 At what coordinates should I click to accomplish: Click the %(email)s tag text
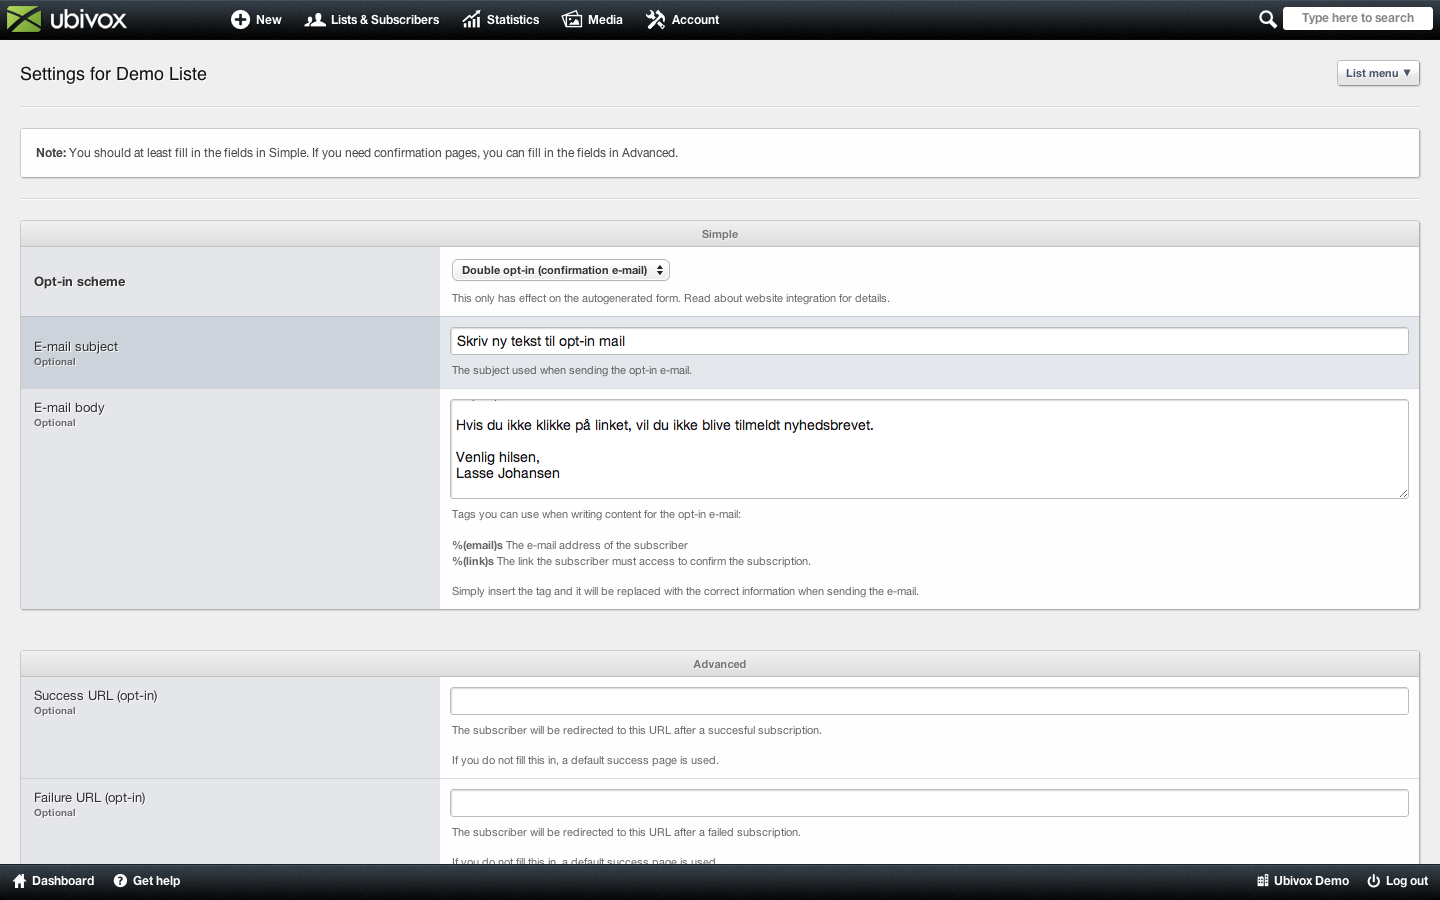[x=477, y=546]
